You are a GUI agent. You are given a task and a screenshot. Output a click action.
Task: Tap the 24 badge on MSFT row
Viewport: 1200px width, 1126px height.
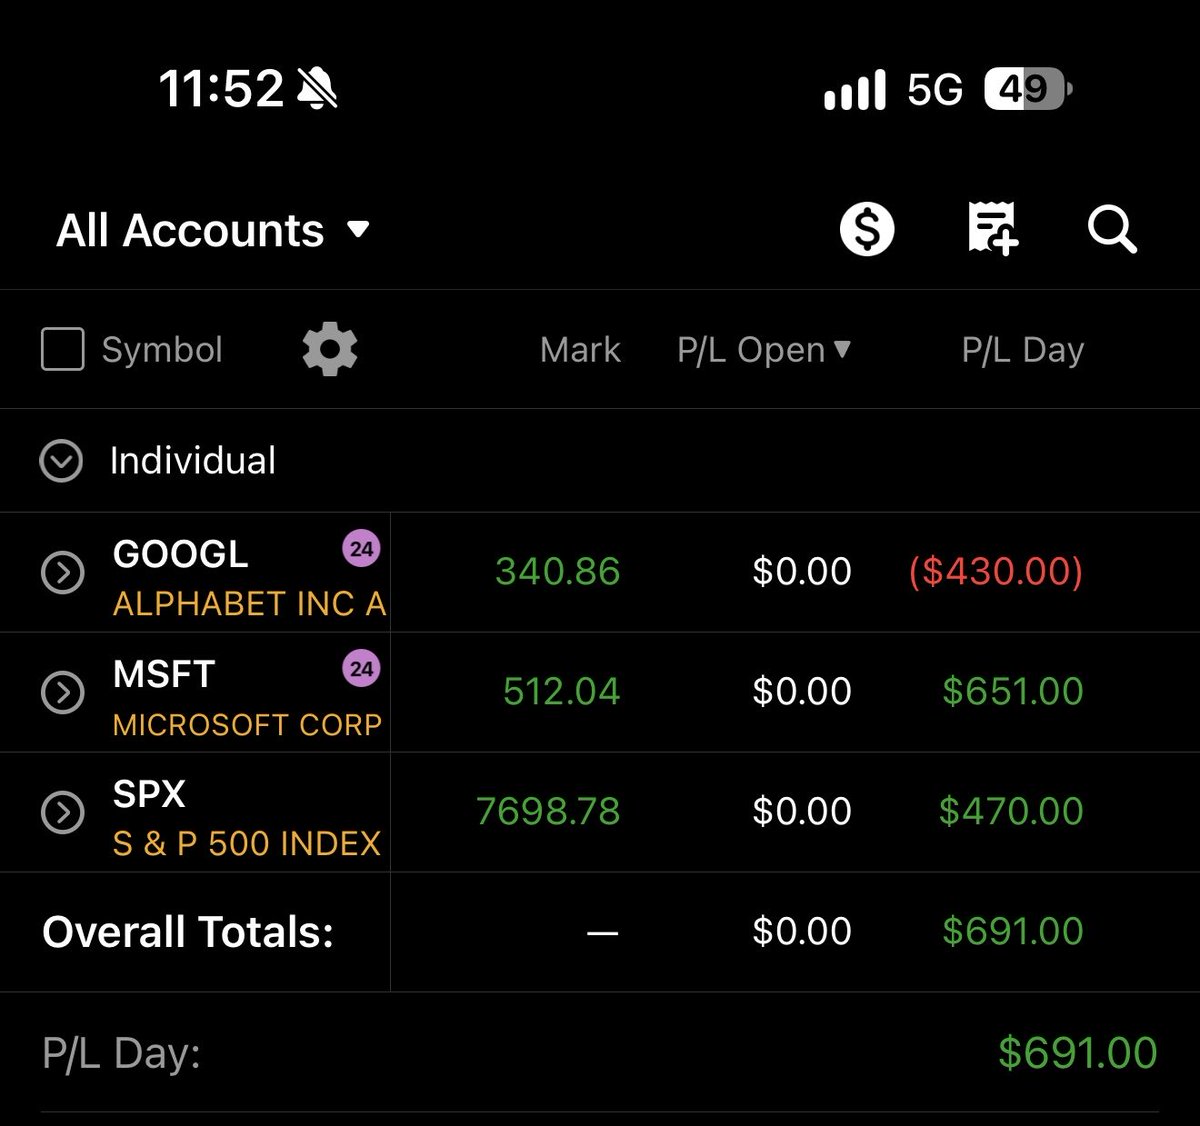tap(361, 669)
